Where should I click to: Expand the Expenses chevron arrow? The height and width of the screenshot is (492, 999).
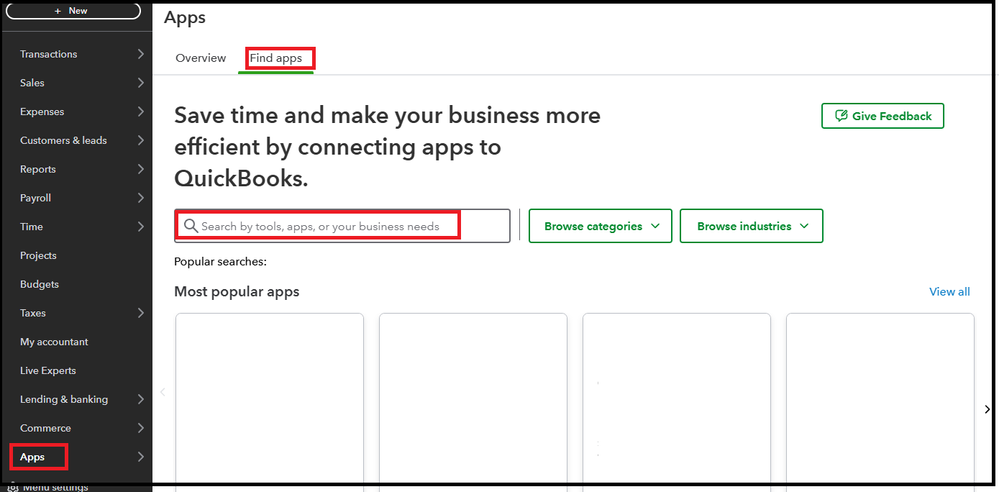[x=140, y=112]
